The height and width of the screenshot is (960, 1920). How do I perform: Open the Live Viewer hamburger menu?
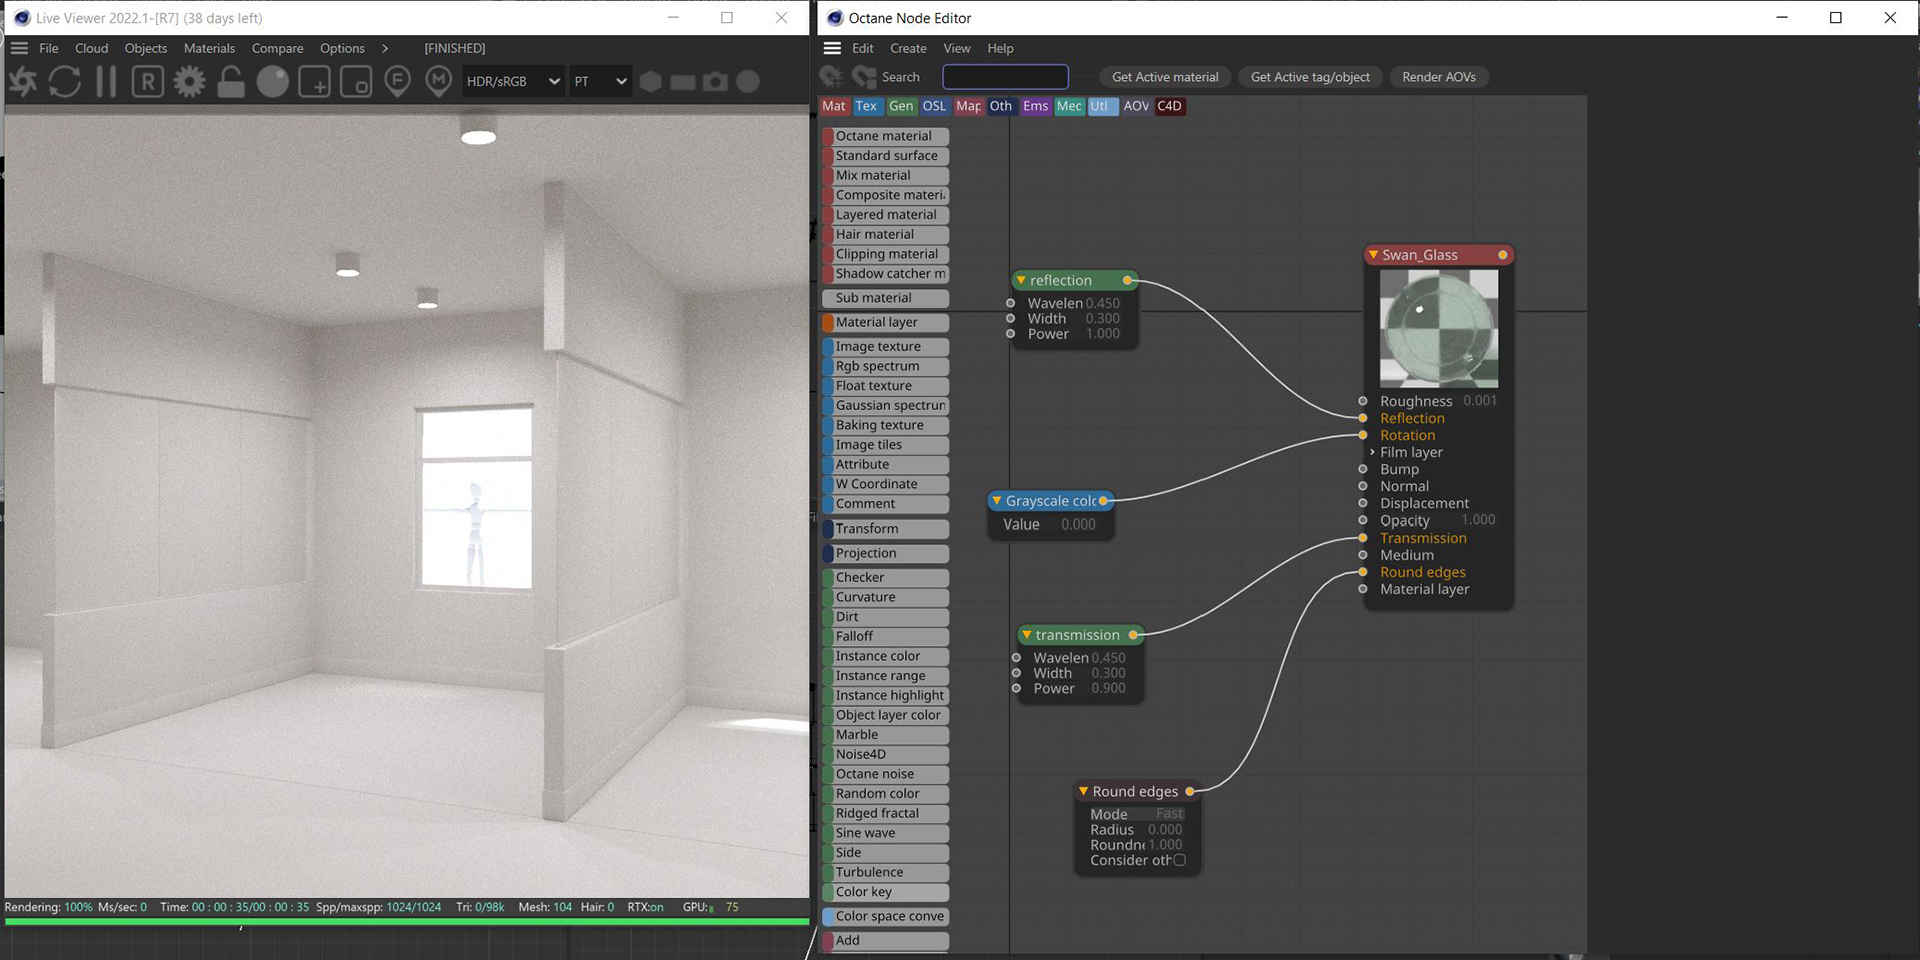click(x=19, y=48)
